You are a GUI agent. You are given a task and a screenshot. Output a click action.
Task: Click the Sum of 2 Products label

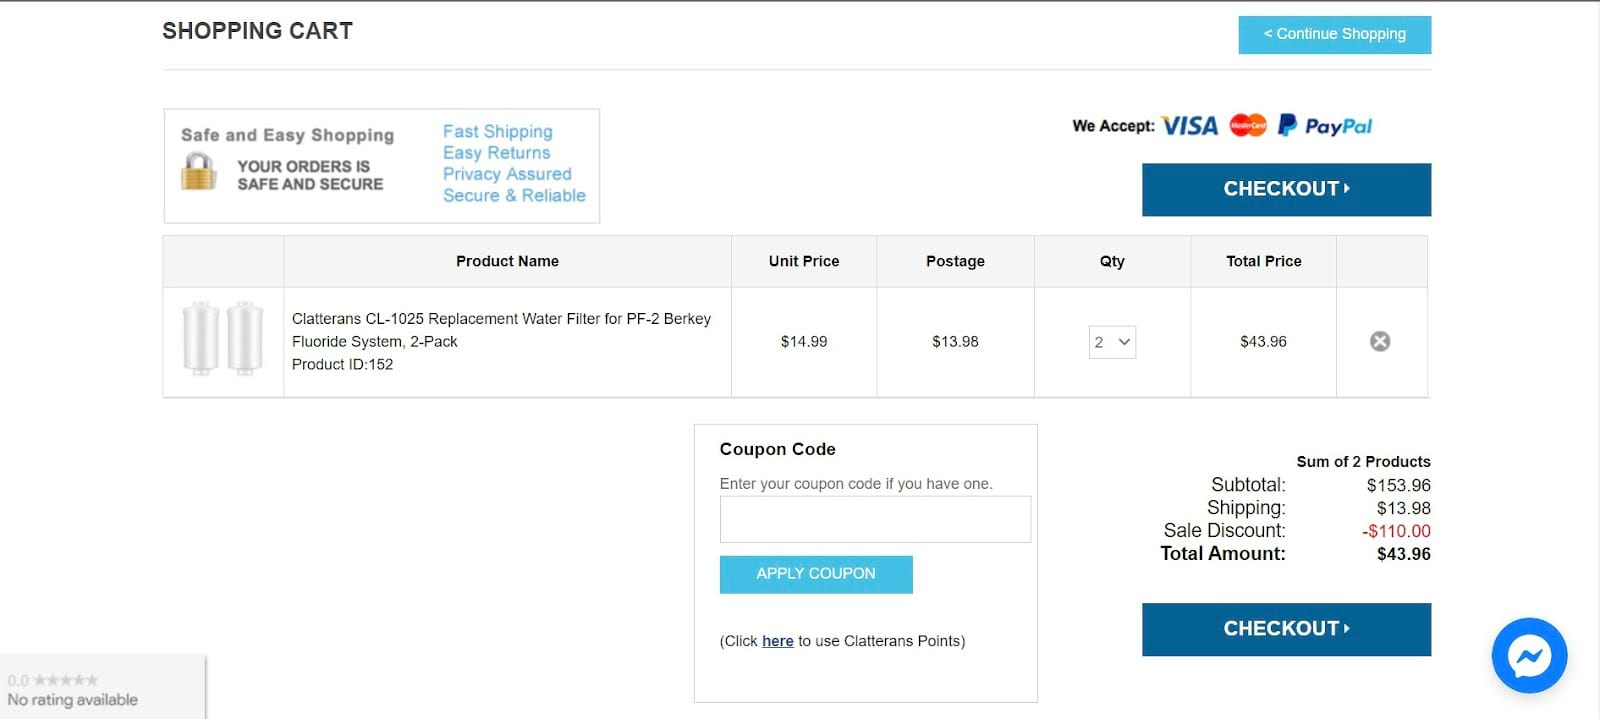click(1363, 462)
